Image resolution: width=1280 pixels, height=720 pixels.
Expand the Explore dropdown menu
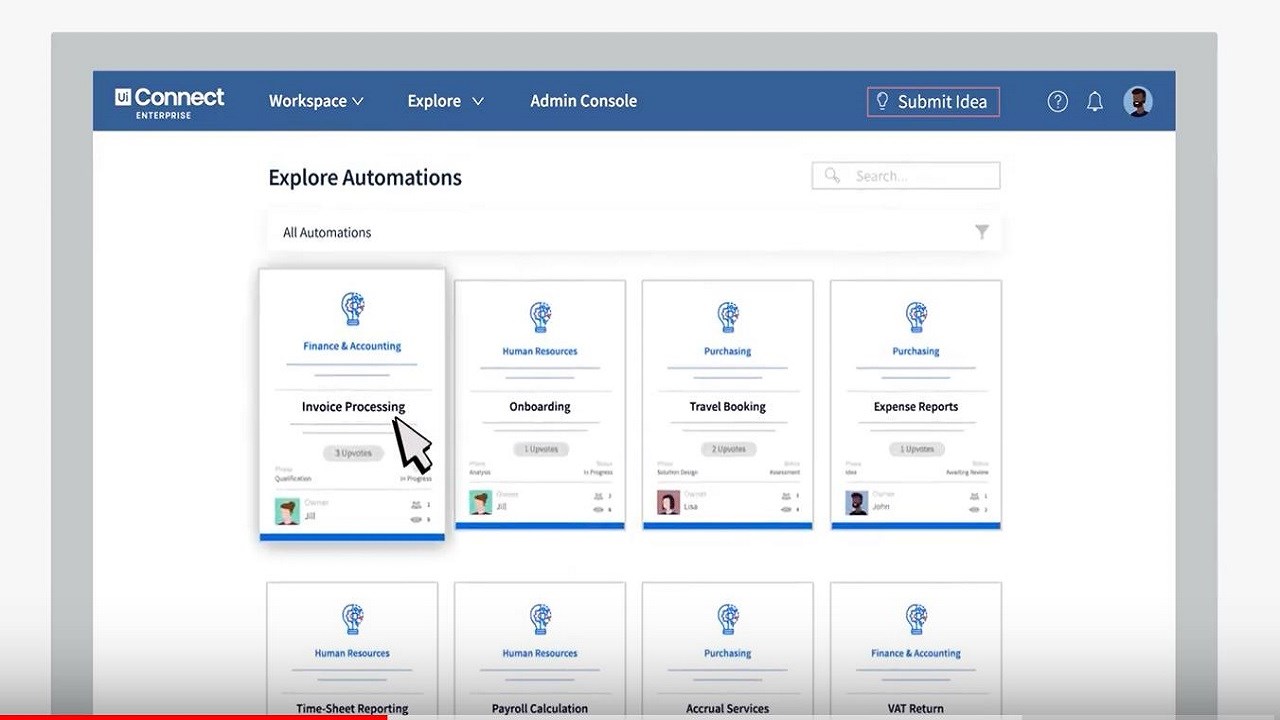pos(446,101)
